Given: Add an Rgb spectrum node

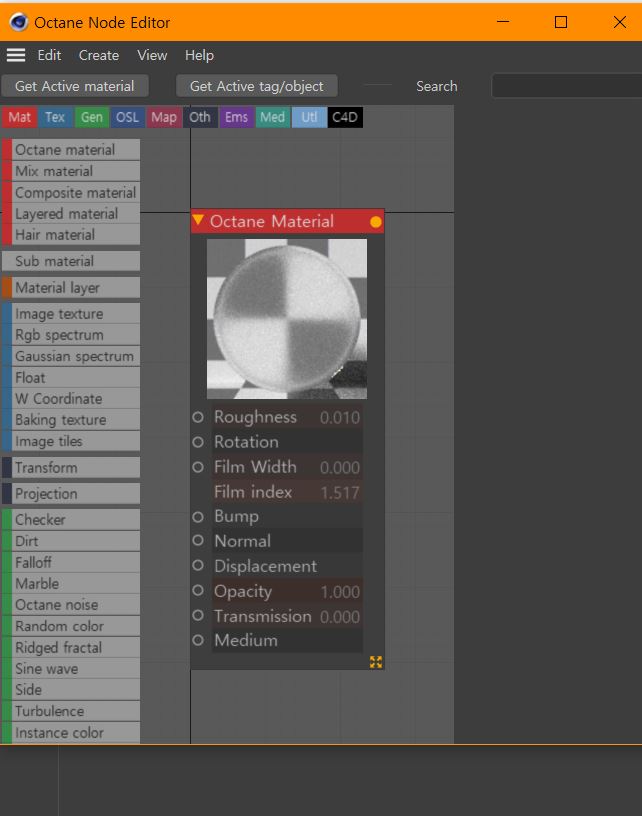Looking at the screenshot, I should (x=71, y=335).
